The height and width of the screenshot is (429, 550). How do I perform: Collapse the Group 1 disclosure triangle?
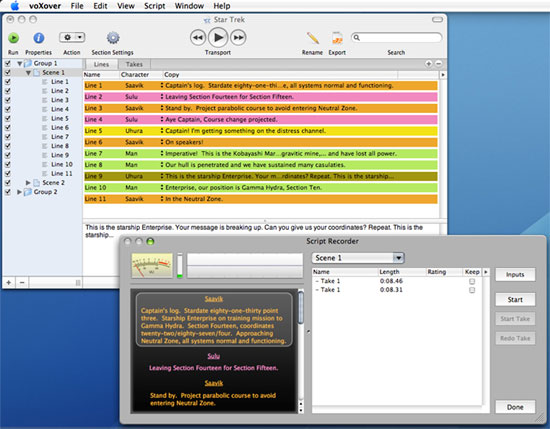tap(20, 63)
